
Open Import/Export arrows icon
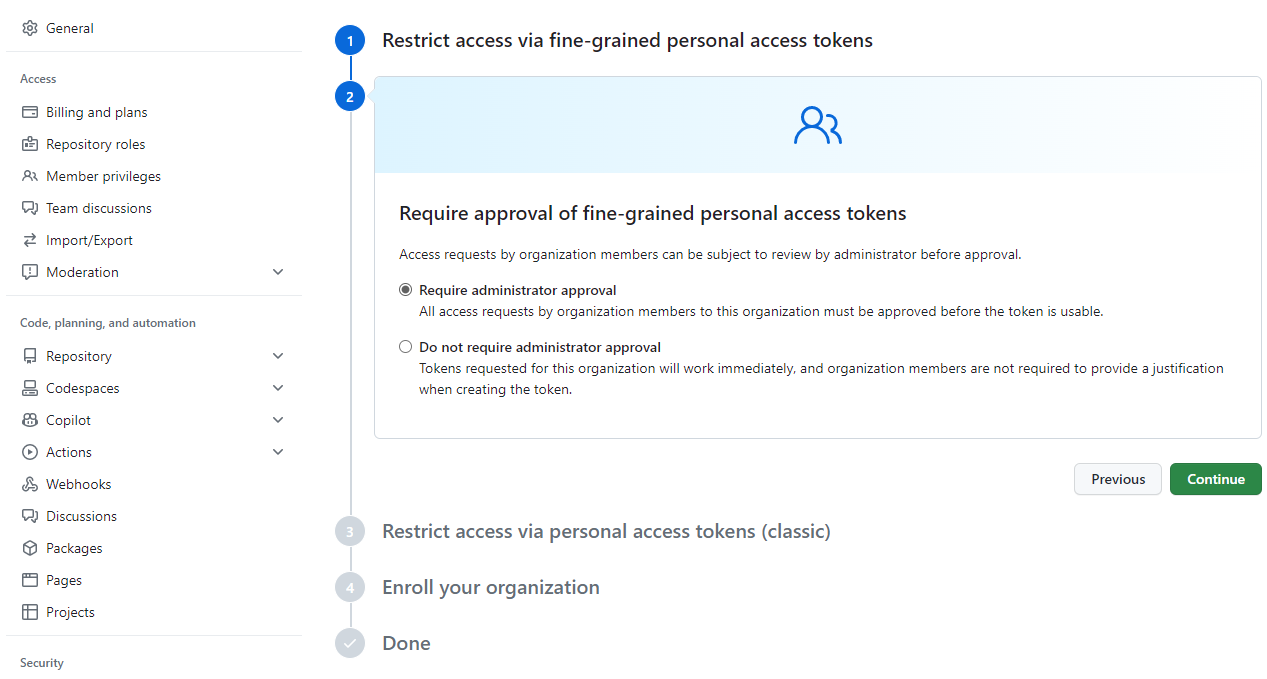click(30, 240)
